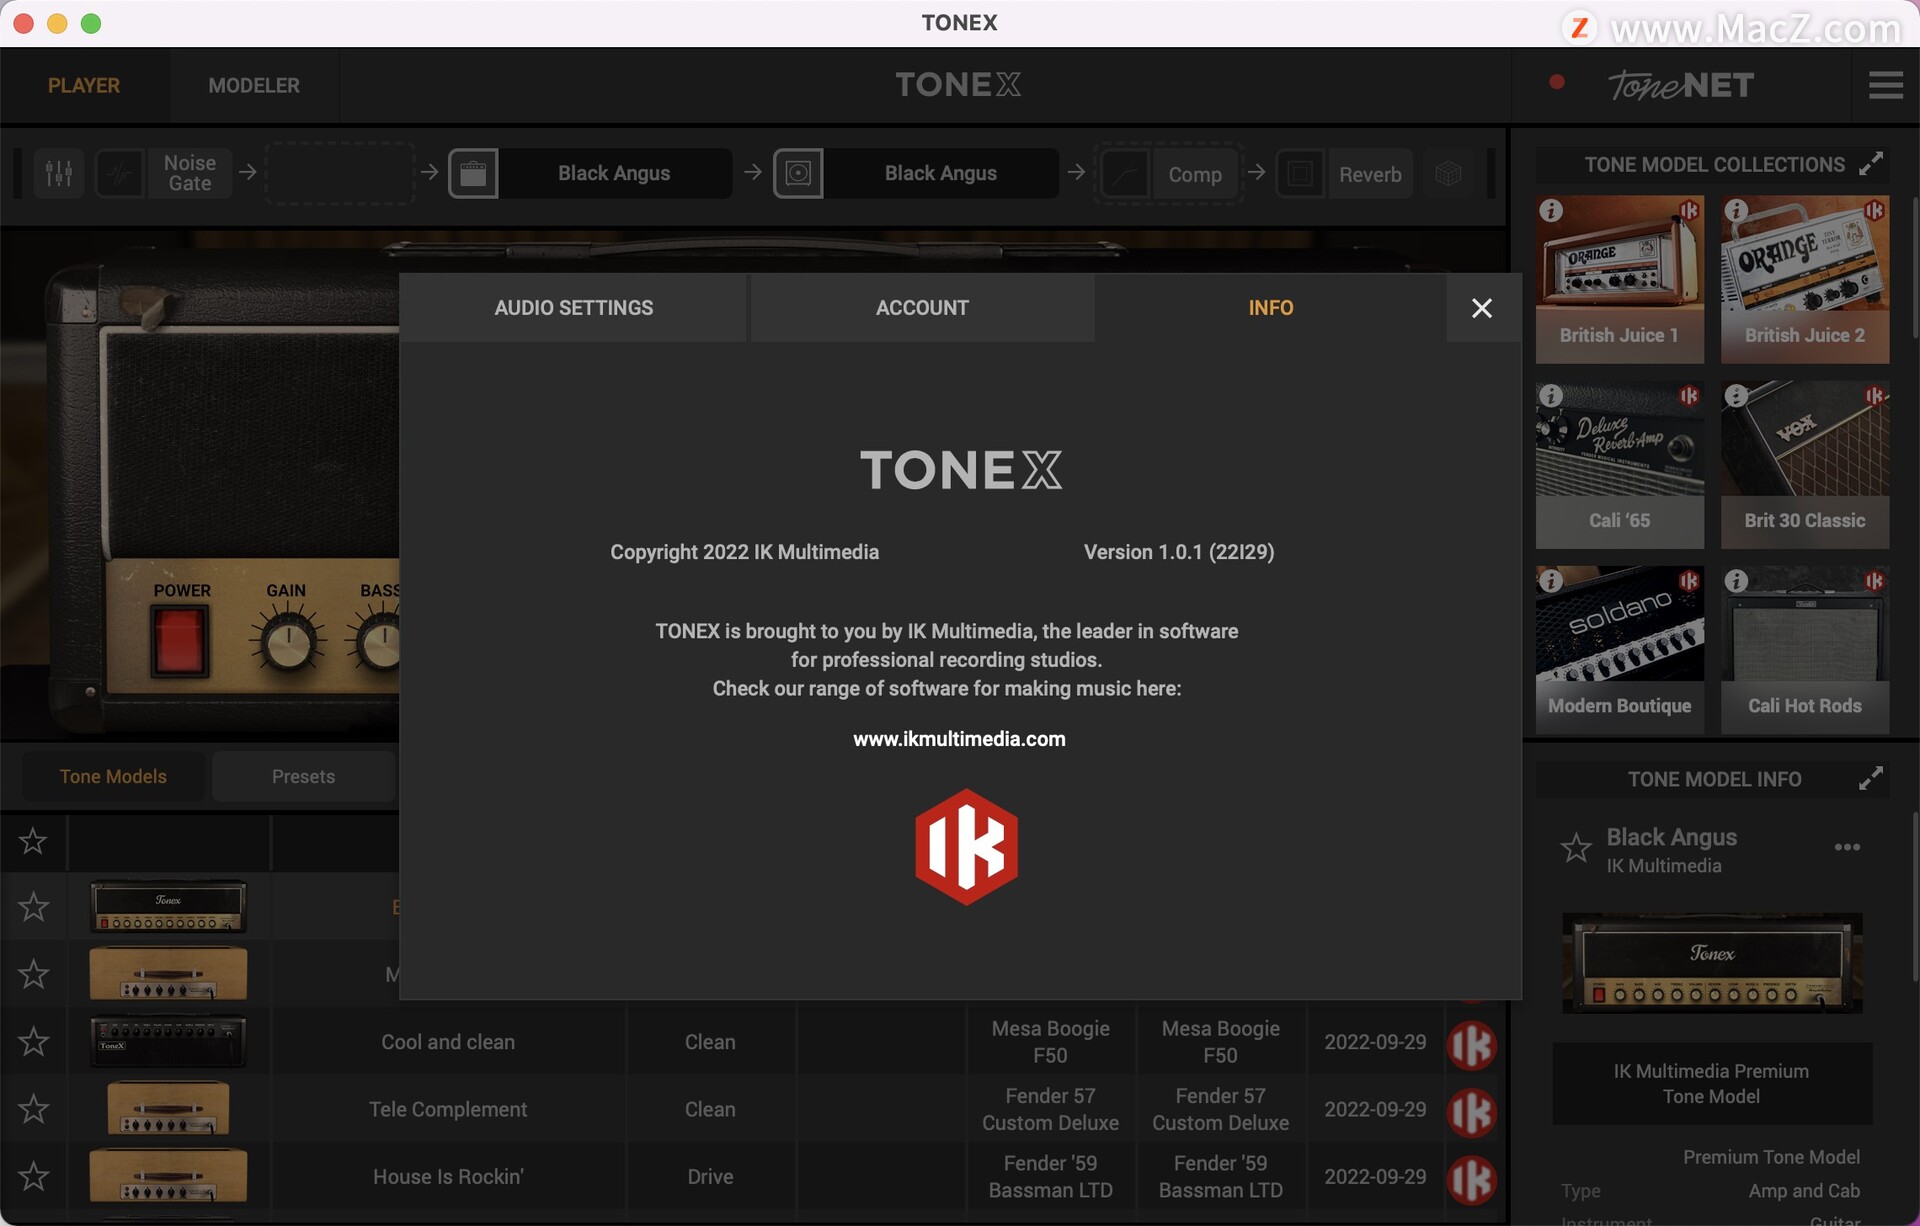Click the amp head icon beside Black Angus
Viewport: 1920px width, 1226px height.
pos(473,174)
